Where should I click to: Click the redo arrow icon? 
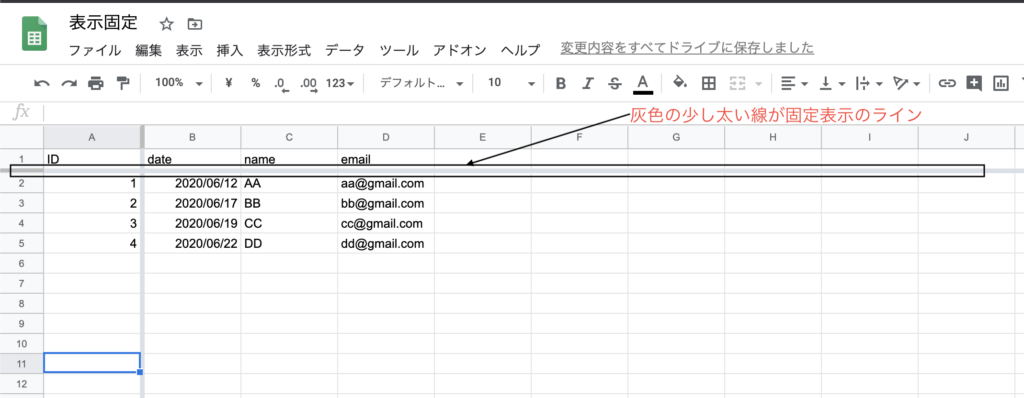tap(69, 83)
